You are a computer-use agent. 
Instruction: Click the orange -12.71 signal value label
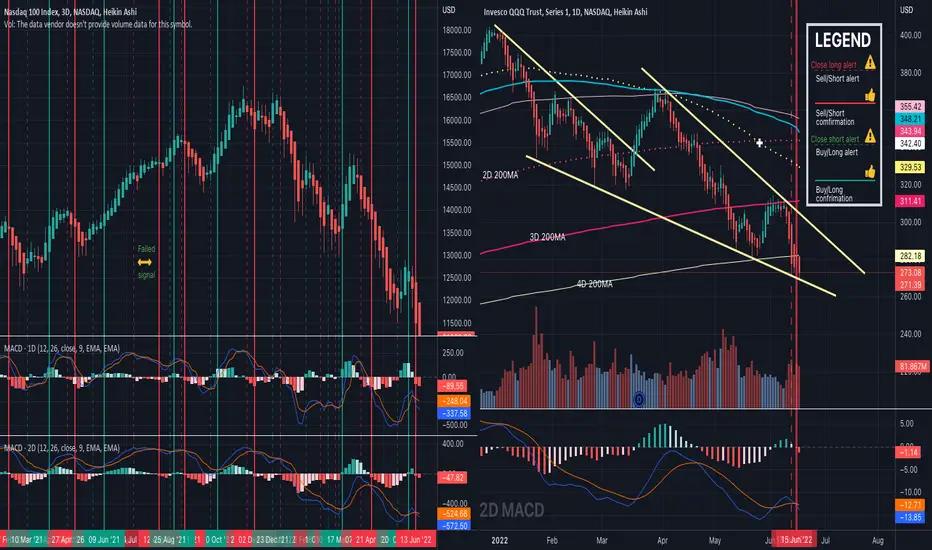pos(910,505)
